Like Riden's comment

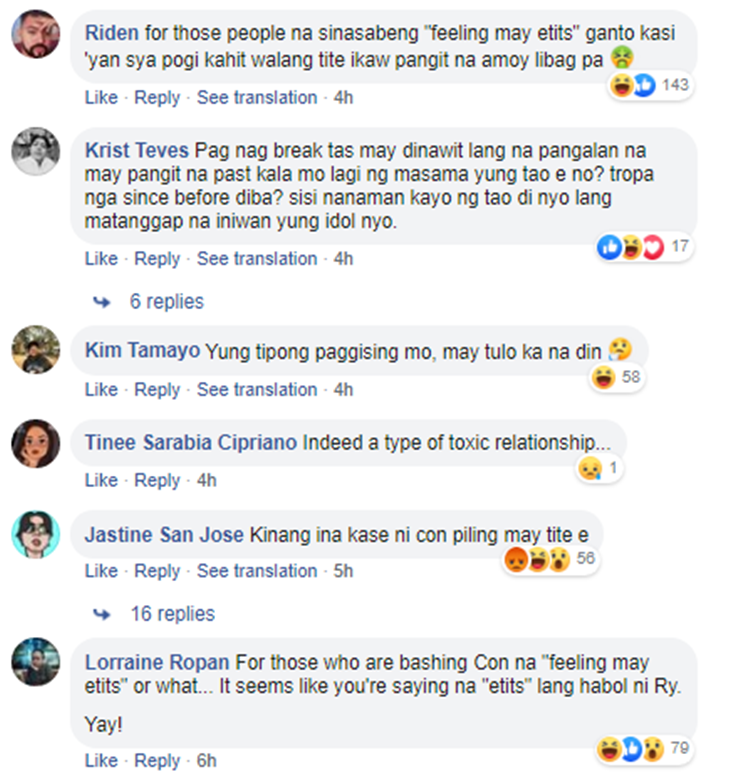[x=102, y=97]
